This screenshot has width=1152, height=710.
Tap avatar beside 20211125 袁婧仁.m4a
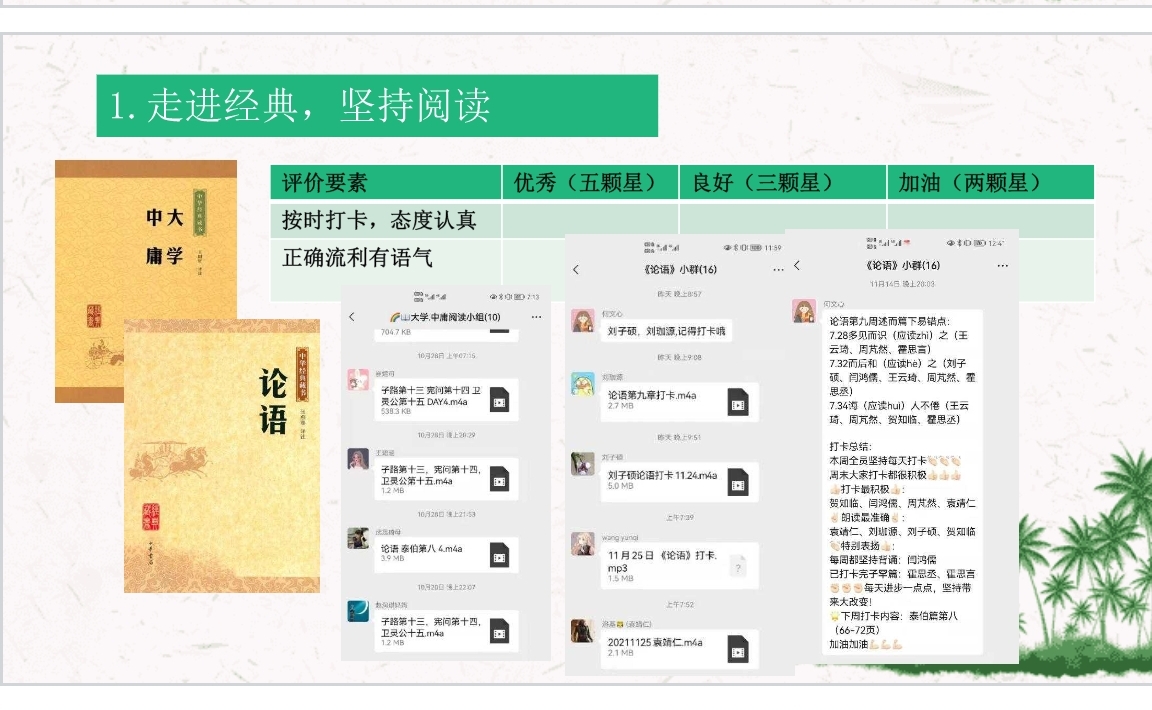point(583,631)
